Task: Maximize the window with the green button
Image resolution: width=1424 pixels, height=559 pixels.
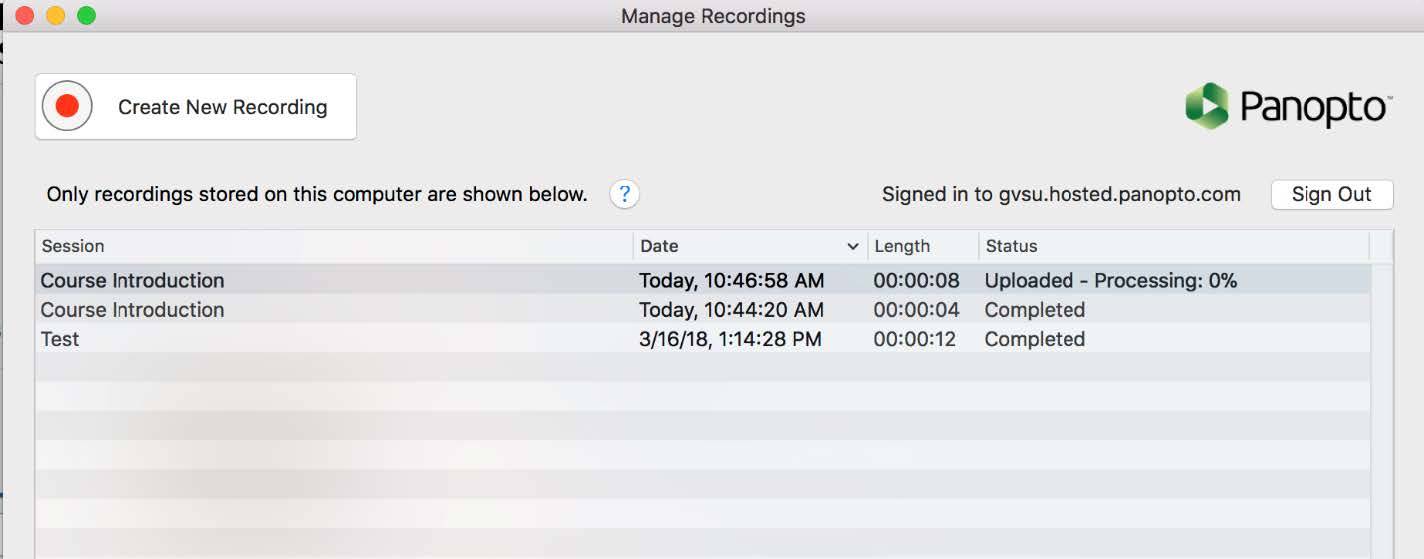Action: [87, 16]
